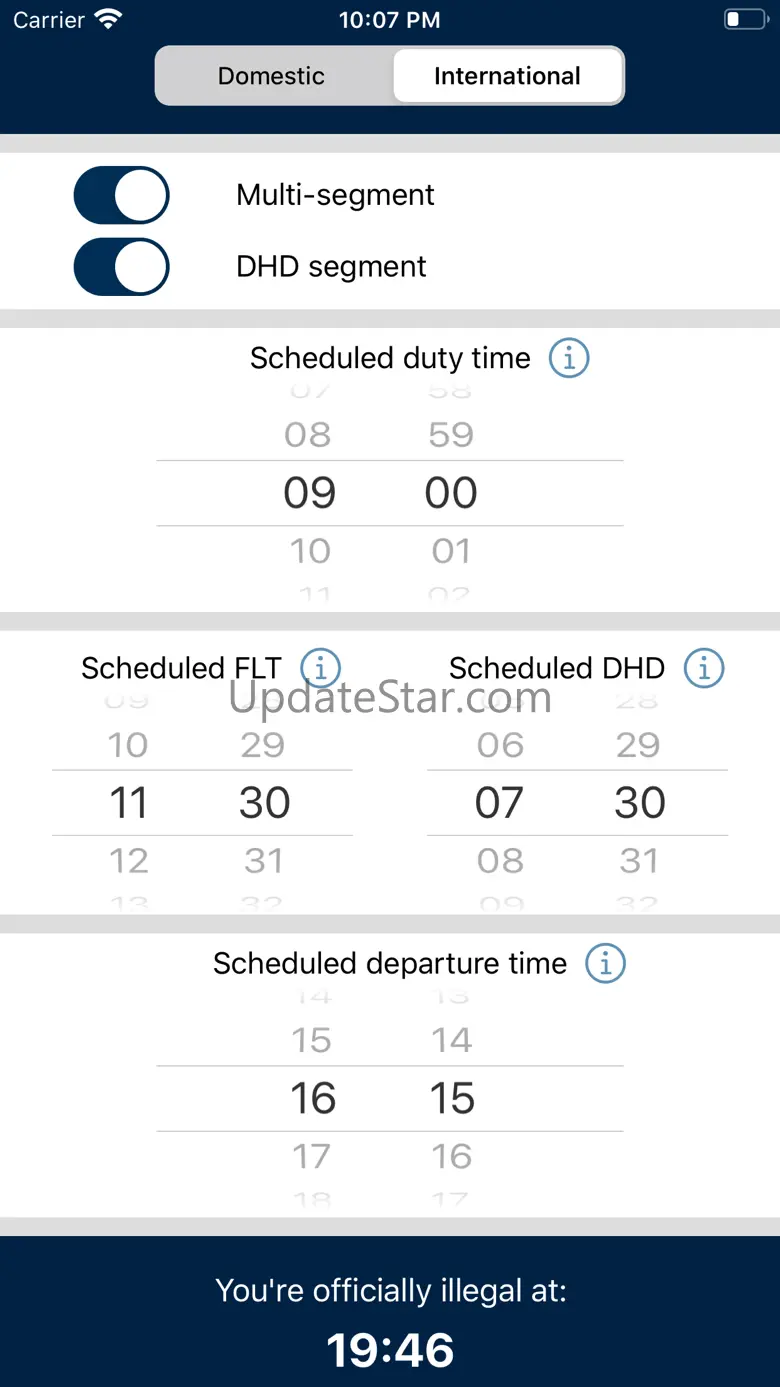The width and height of the screenshot is (780, 1387).
Task: Disable the Multi-segment switch
Action: 122,195
